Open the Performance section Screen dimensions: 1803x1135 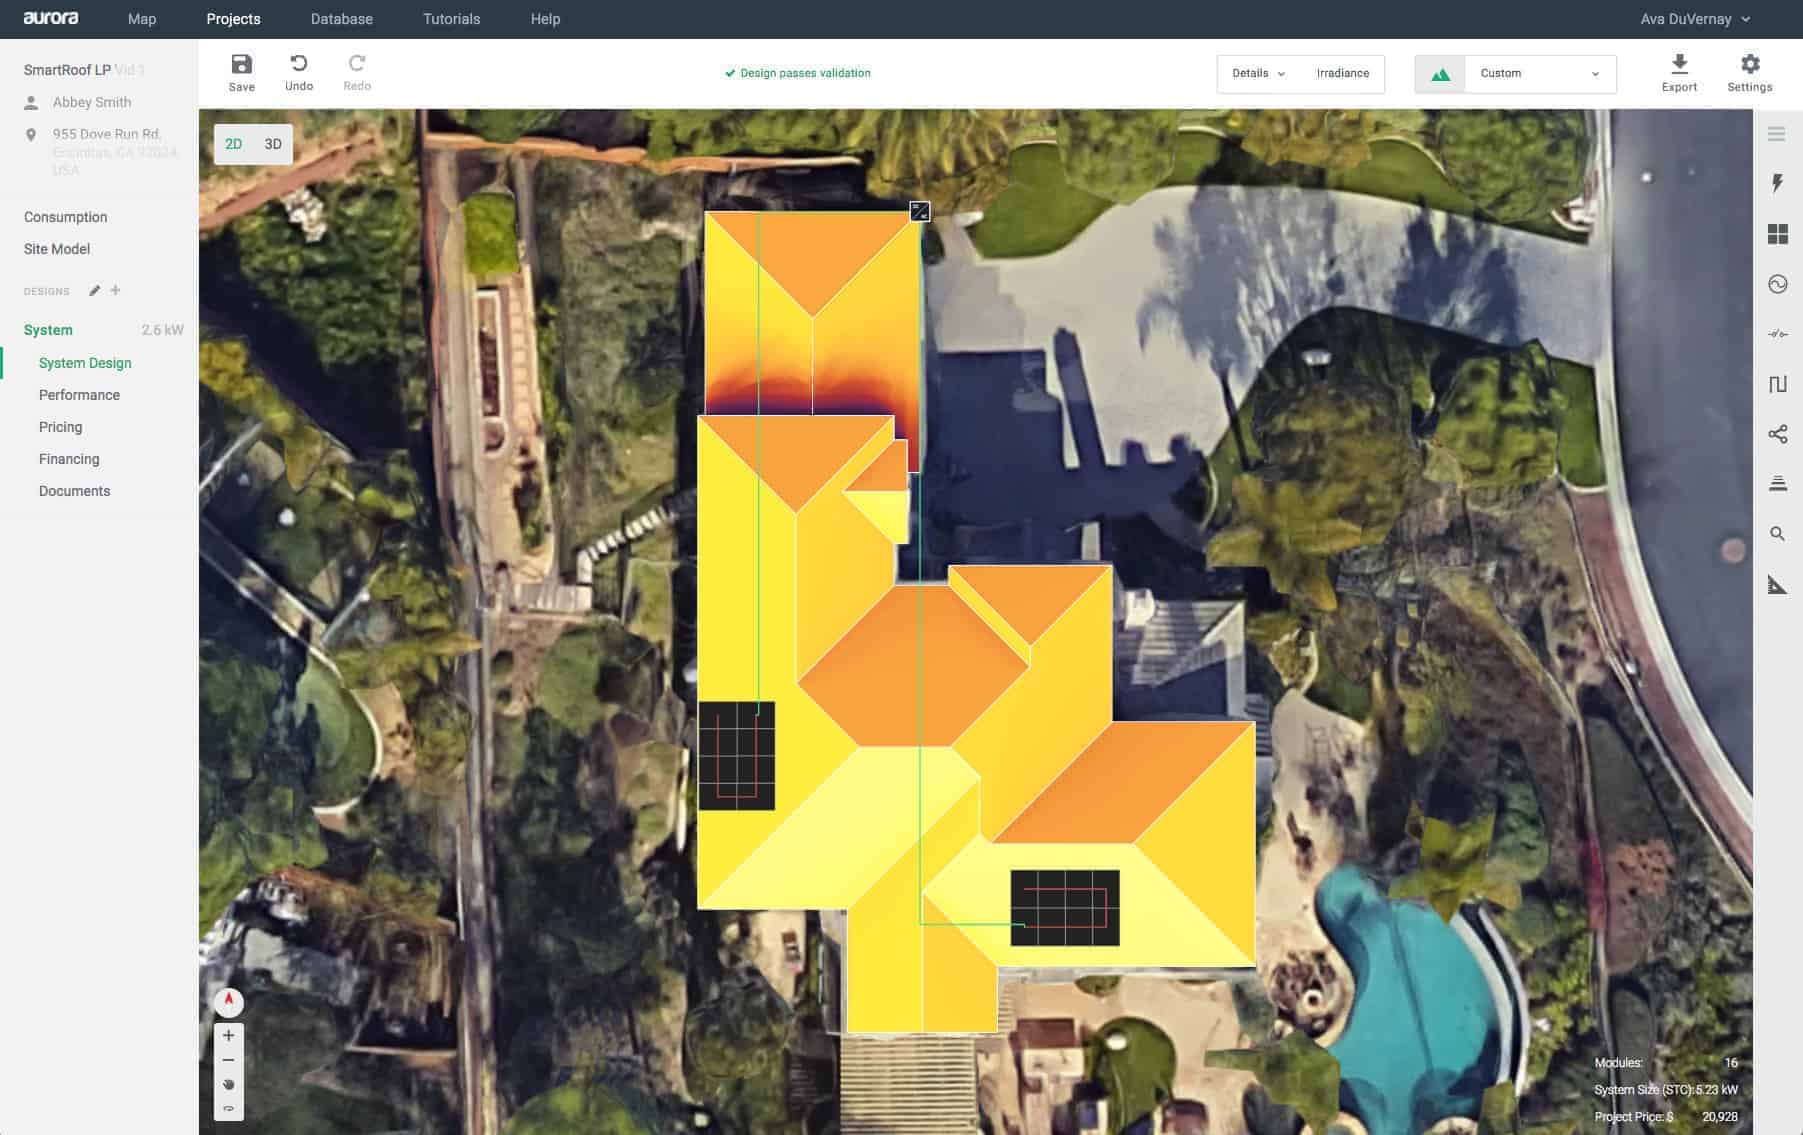point(79,395)
